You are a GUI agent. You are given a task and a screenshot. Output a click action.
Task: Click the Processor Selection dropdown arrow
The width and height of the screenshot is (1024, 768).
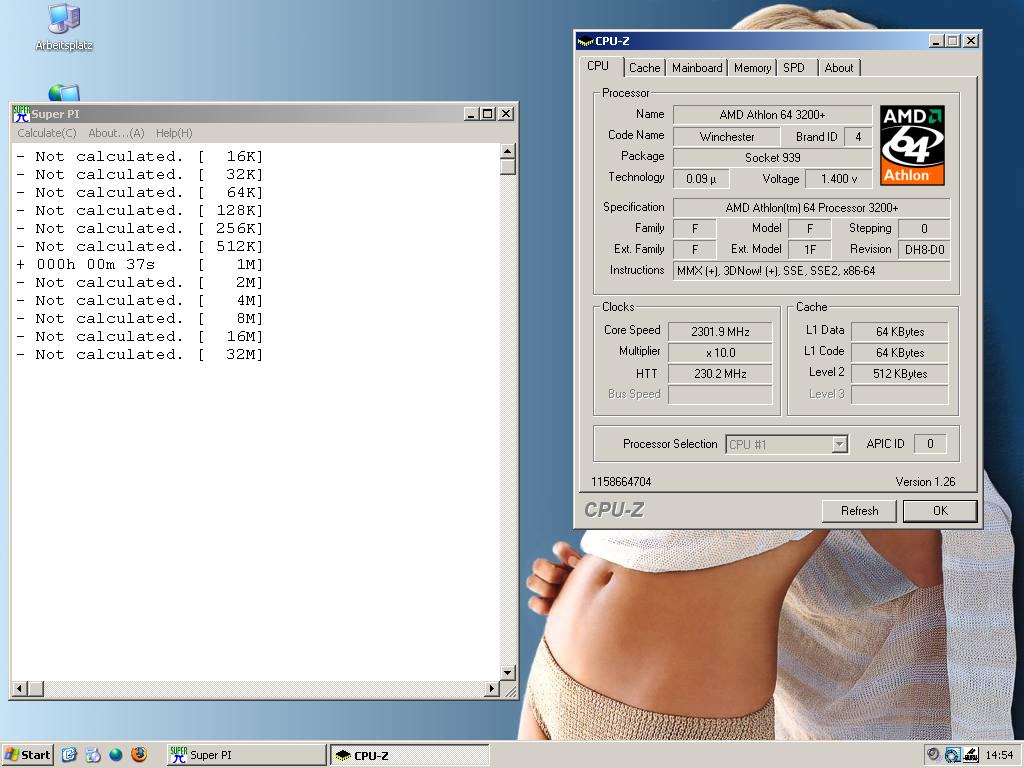coord(839,445)
